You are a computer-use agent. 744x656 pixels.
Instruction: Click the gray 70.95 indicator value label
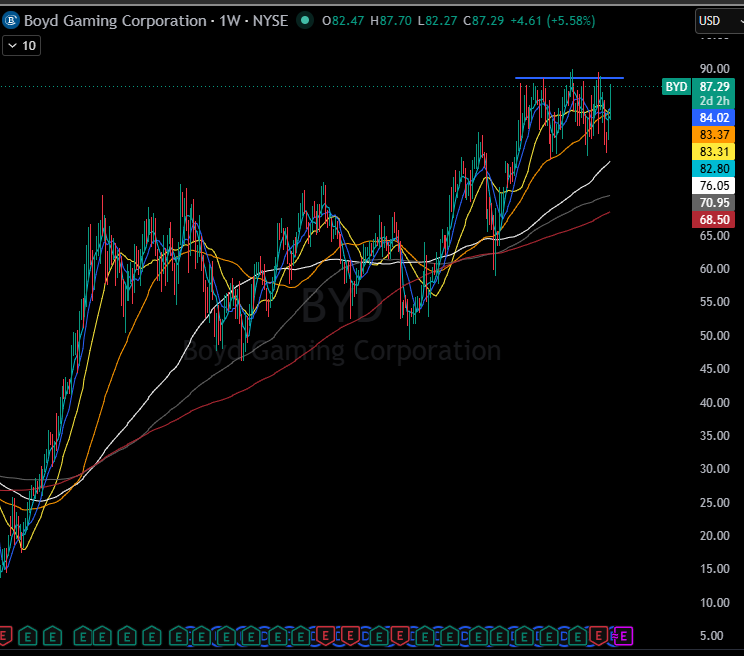pyautogui.click(x=714, y=203)
